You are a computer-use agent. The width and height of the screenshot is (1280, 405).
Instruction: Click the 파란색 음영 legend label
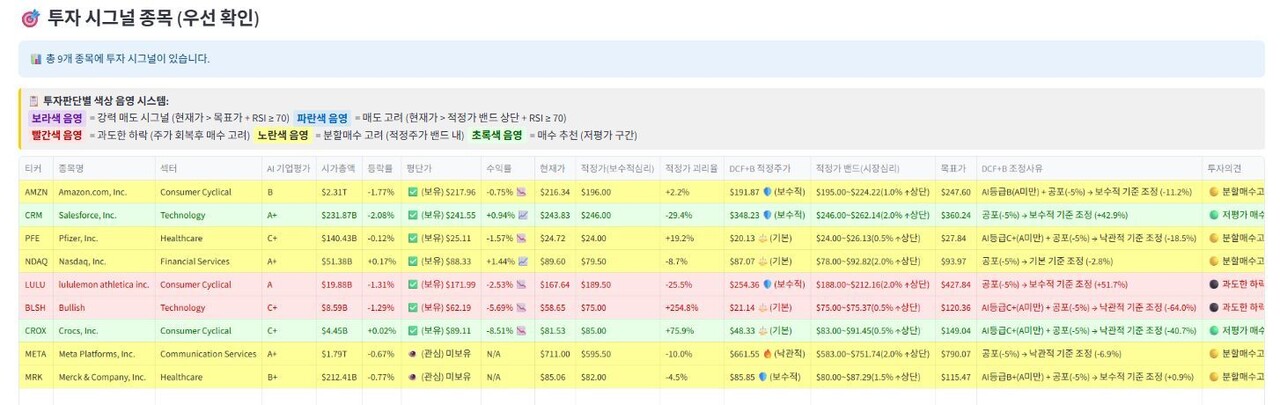[322, 118]
